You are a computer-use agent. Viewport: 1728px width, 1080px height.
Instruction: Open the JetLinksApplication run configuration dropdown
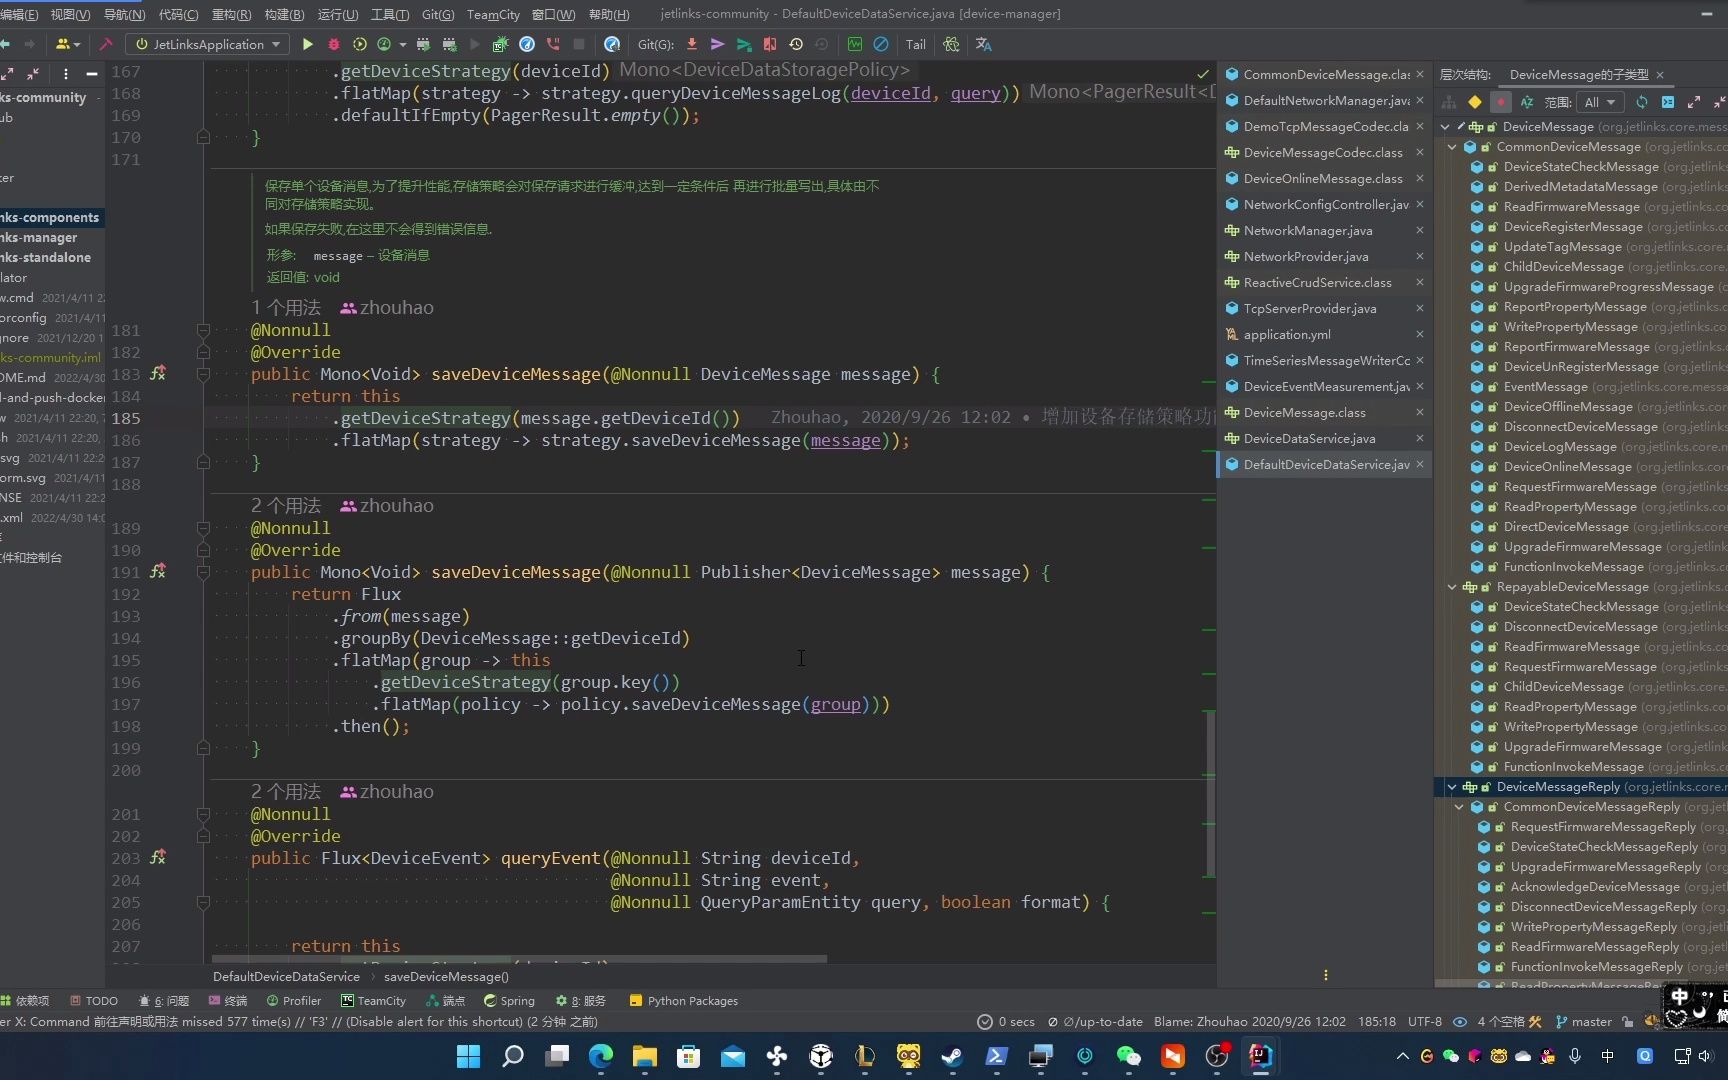(208, 44)
